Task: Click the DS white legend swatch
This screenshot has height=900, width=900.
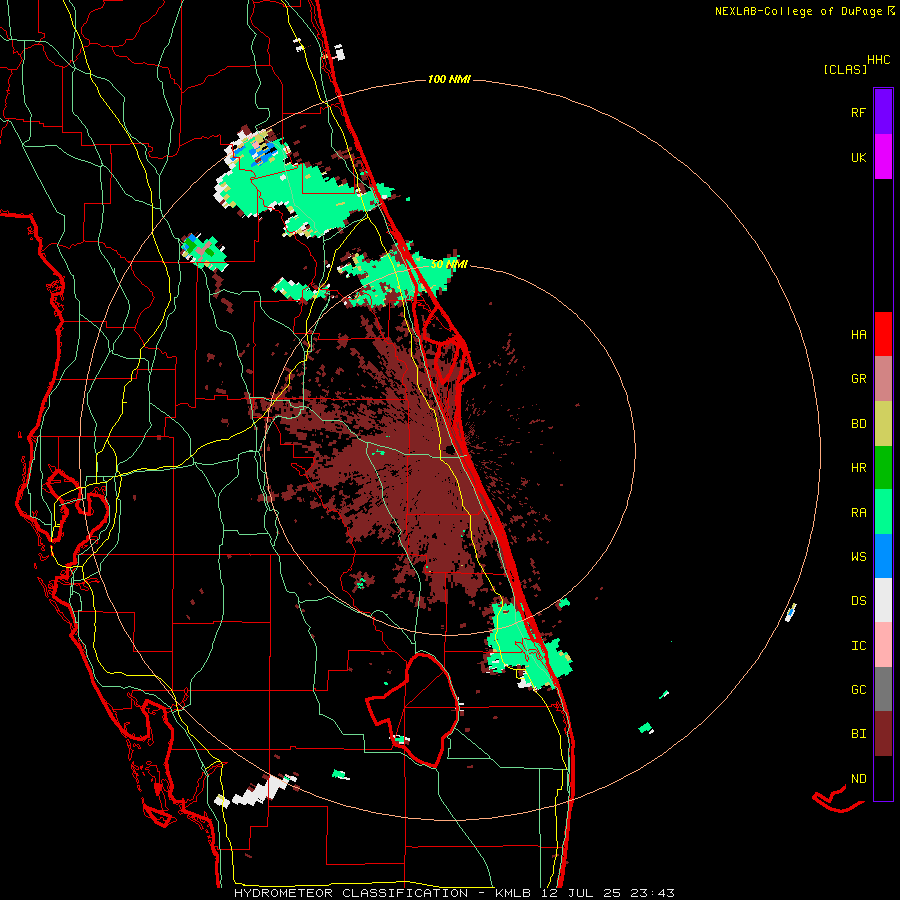Action: point(883,600)
